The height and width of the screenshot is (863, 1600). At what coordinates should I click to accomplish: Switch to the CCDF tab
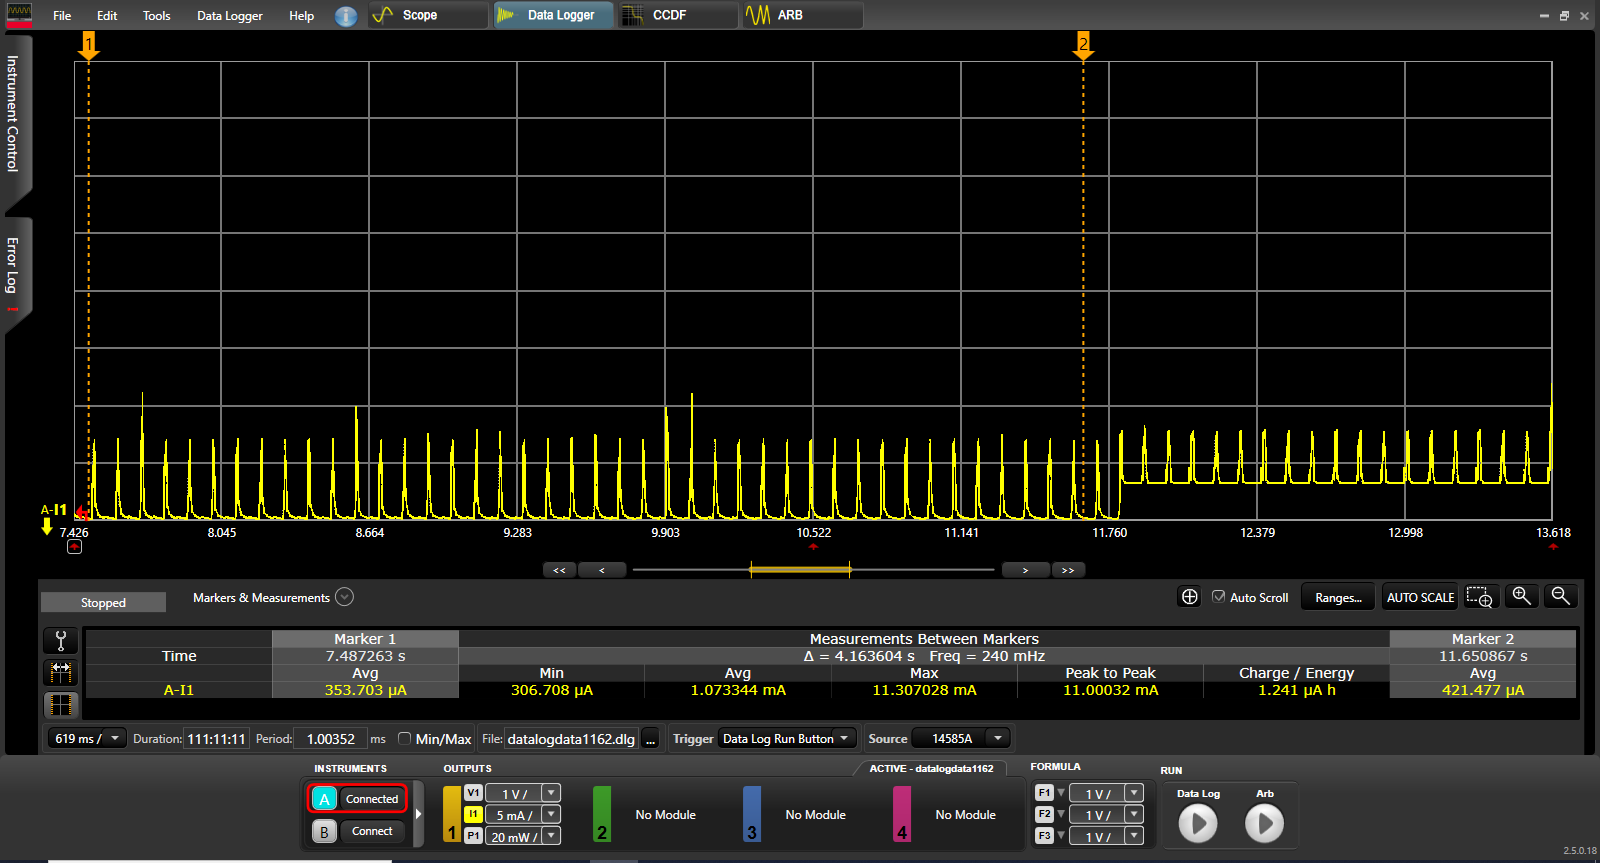(678, 15)
